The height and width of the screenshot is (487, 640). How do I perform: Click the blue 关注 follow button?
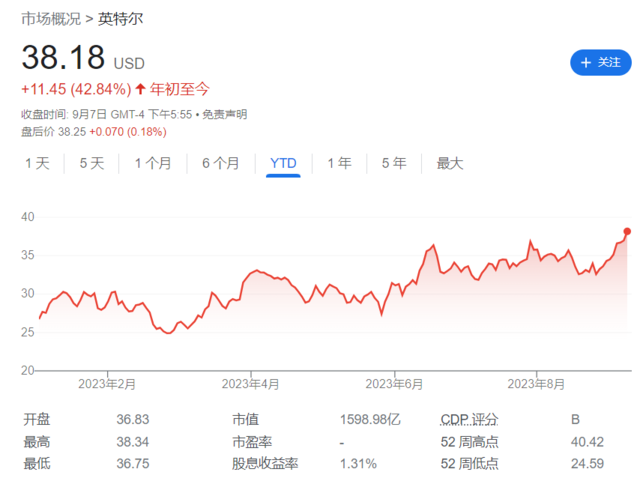coord(600,62)
